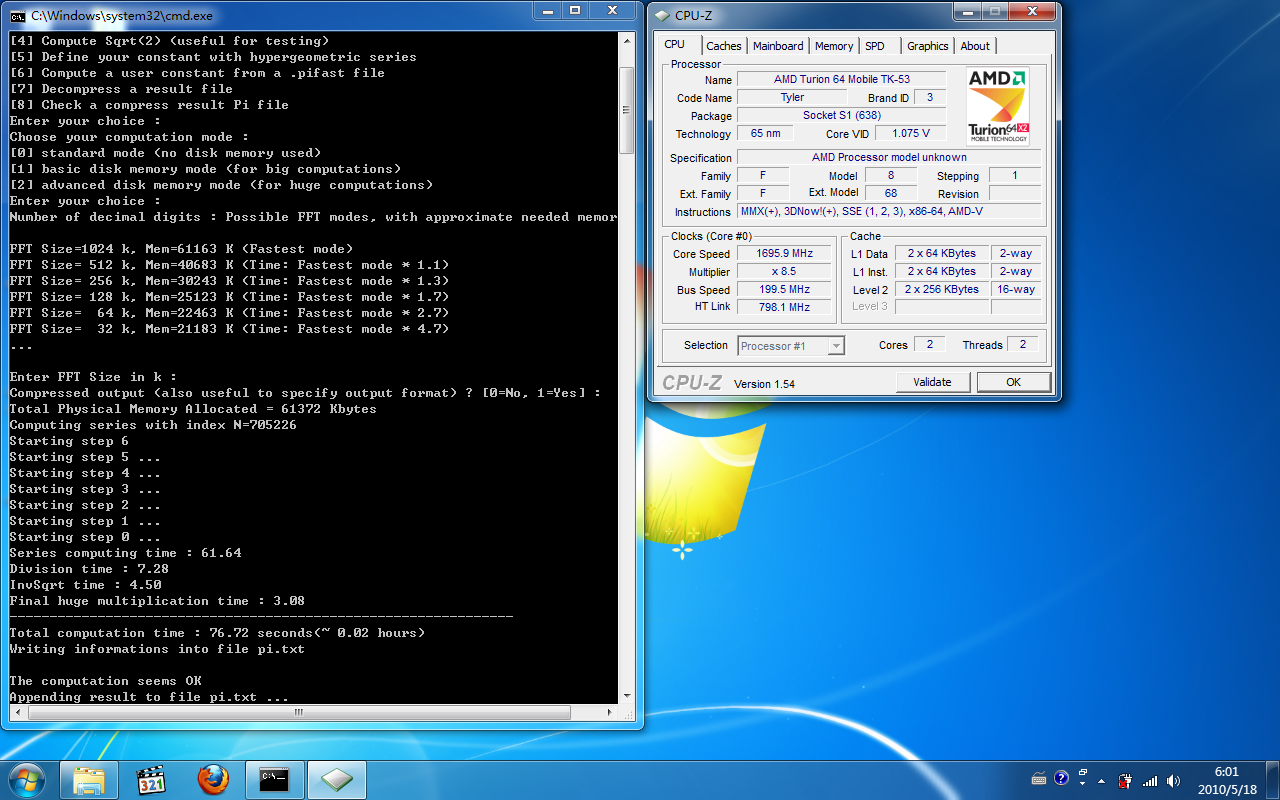The width and height of the screenshot is (1280, 800).
Task: Click the L1 Data value '2 x 64 KBytes'
Action: [942, 254]
